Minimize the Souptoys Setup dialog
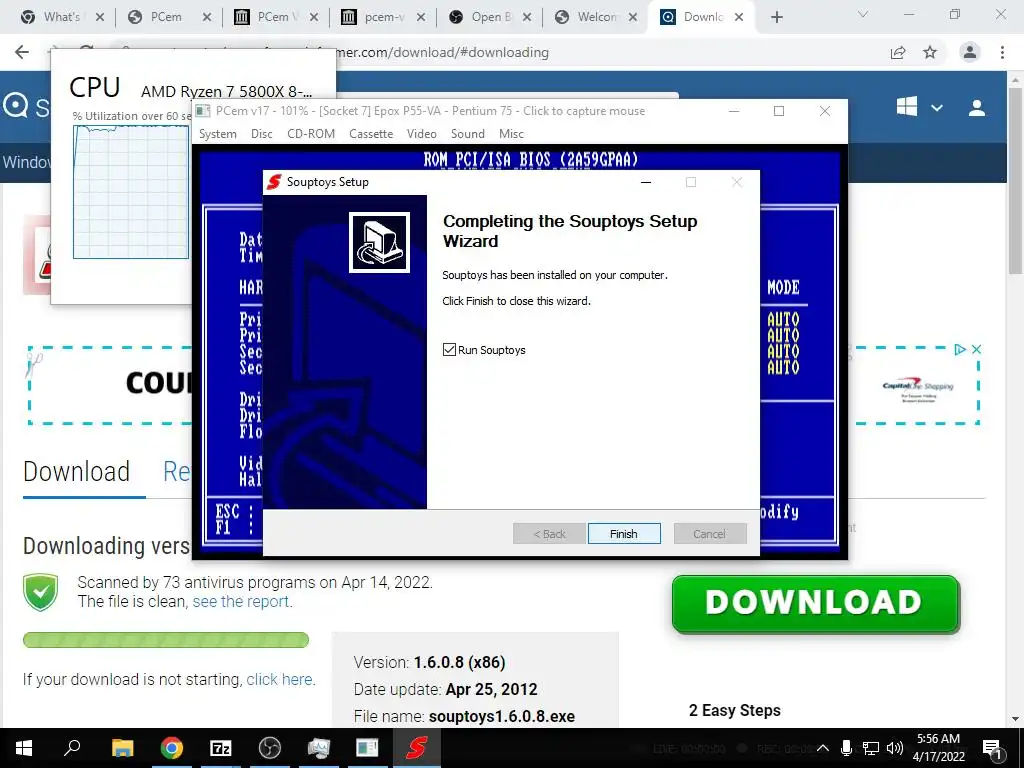Image resolution: width=1024 pixels, height=768 pixels. (646, 182)
